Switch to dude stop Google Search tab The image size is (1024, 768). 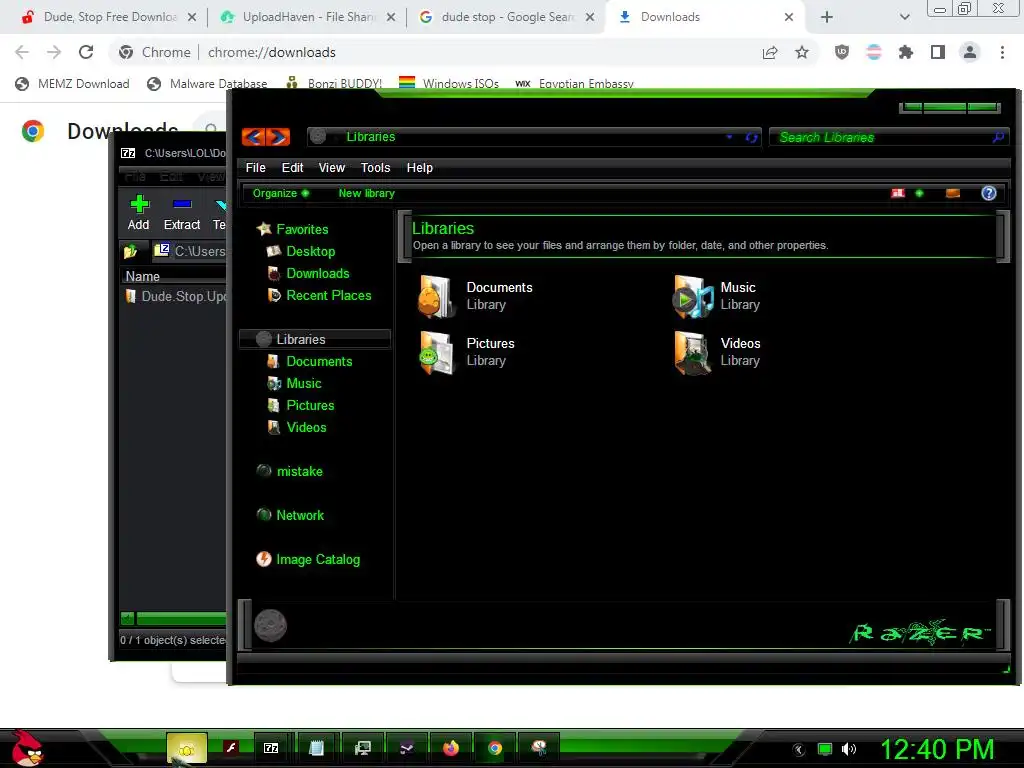506,17
